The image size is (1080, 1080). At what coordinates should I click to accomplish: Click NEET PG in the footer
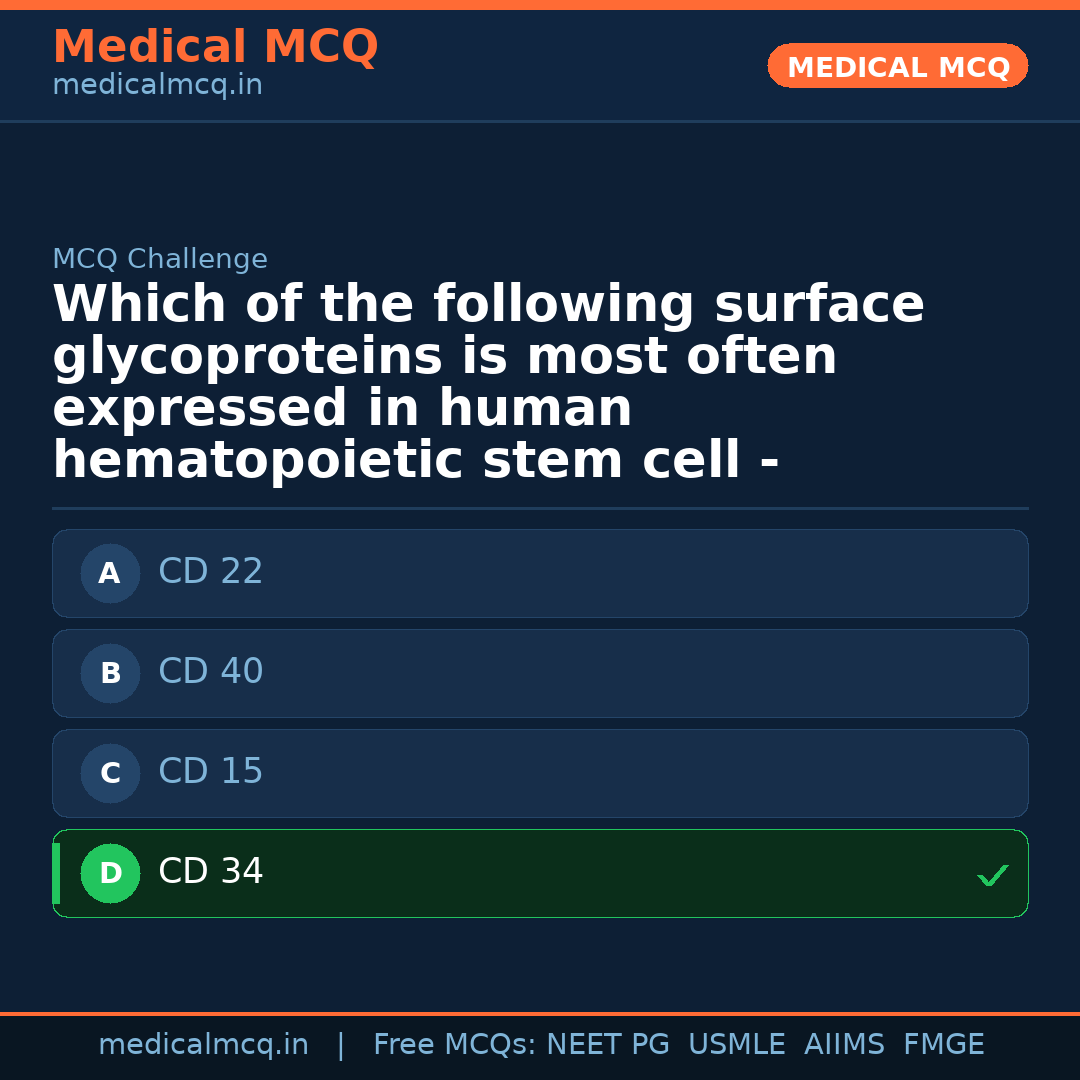[608, 1045]
